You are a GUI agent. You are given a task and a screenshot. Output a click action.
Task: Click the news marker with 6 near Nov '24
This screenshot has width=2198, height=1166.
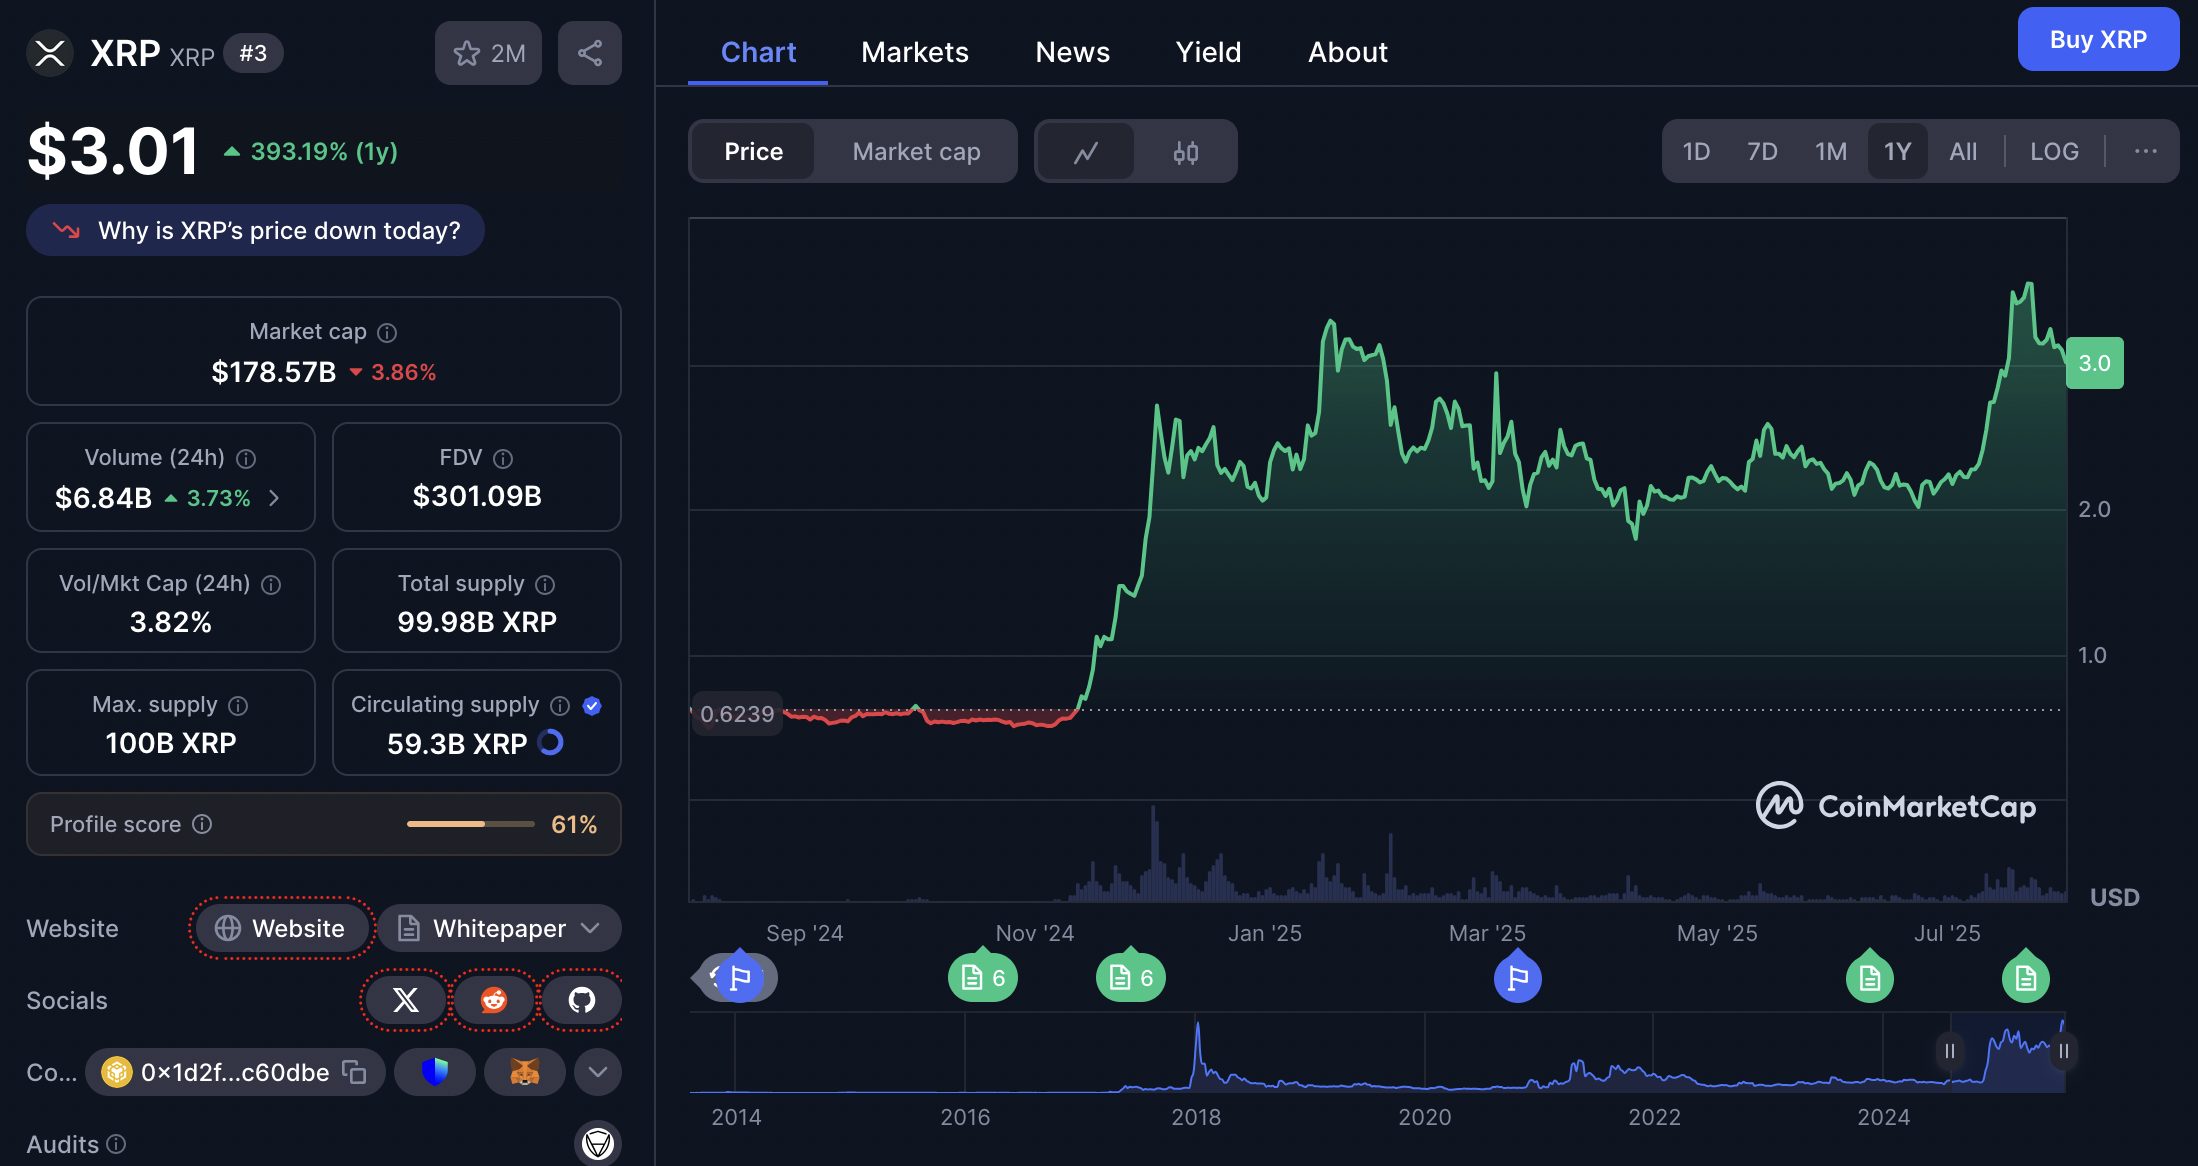(983, 977)
